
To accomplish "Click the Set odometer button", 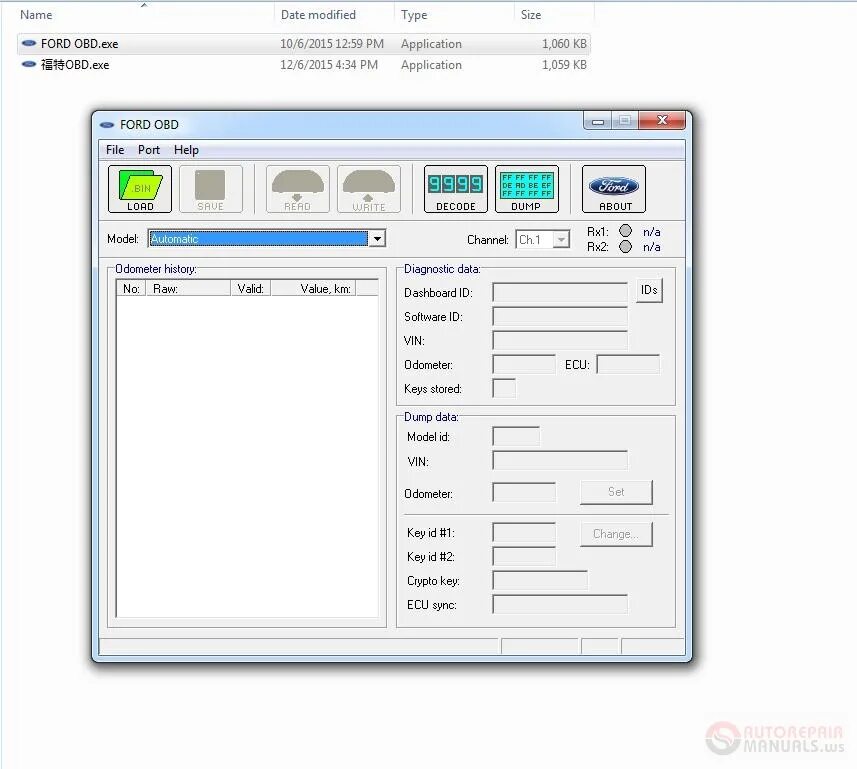I will click(x=616, y=492).
